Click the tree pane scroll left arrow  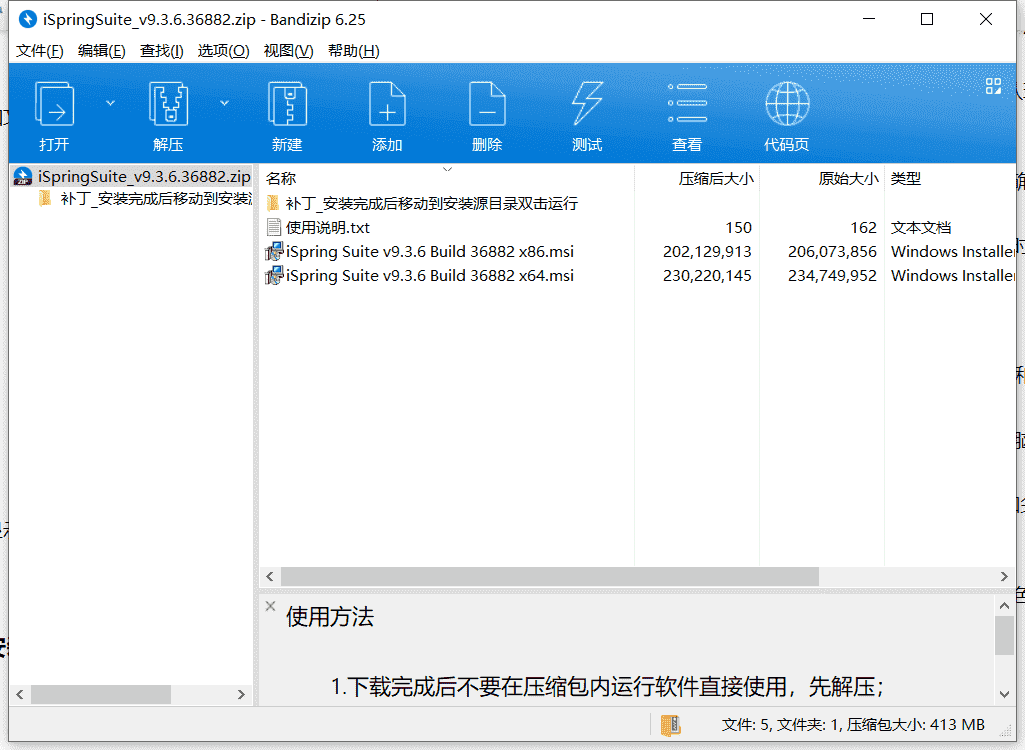point(20,694)
